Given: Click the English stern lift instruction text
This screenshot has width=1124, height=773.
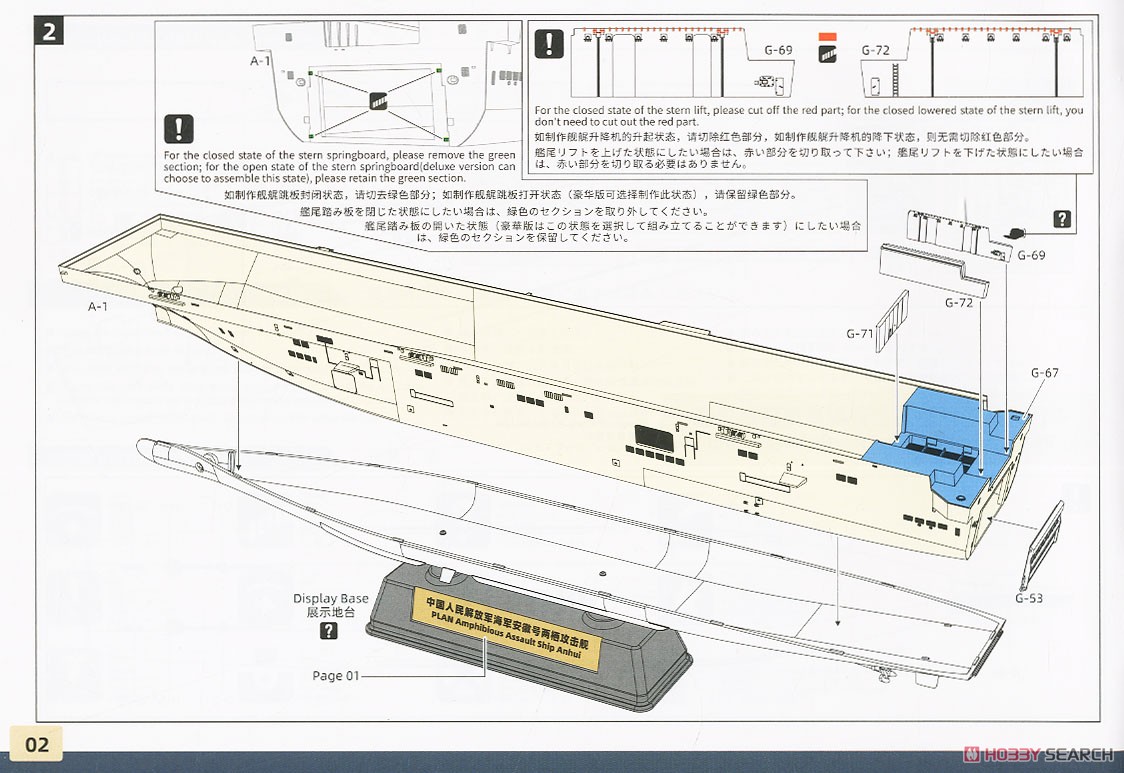Looking at the screenshot, I should coord(809,116).
